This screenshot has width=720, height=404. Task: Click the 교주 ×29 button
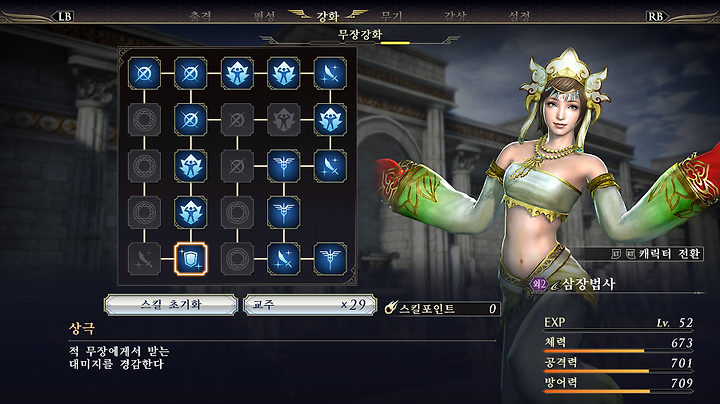tap(310, 305)
